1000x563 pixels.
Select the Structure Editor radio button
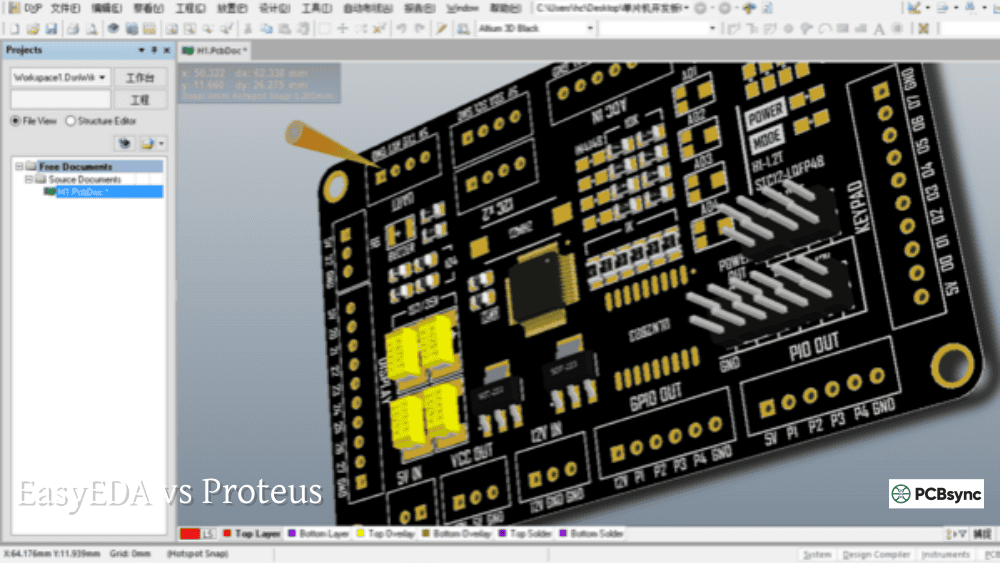click(70, 121)
